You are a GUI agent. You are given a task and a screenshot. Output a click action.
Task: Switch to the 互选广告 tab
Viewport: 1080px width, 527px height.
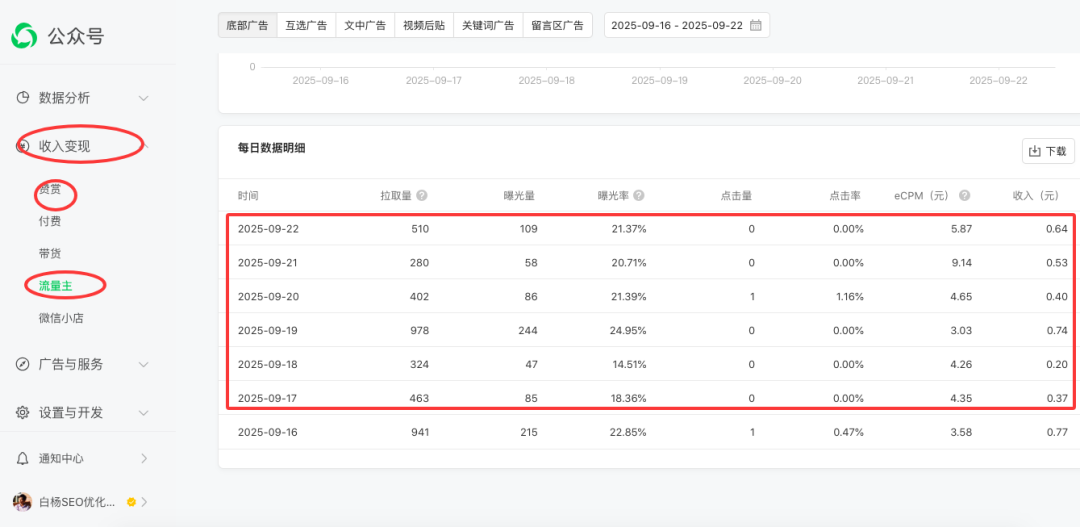point(305,25)
